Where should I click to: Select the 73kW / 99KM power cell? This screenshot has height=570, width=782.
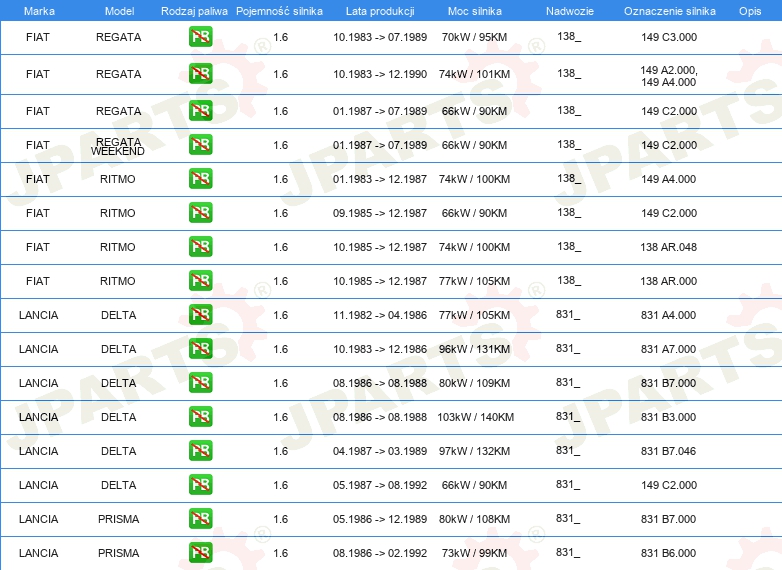pyautogui.click(x=474, y=553)
